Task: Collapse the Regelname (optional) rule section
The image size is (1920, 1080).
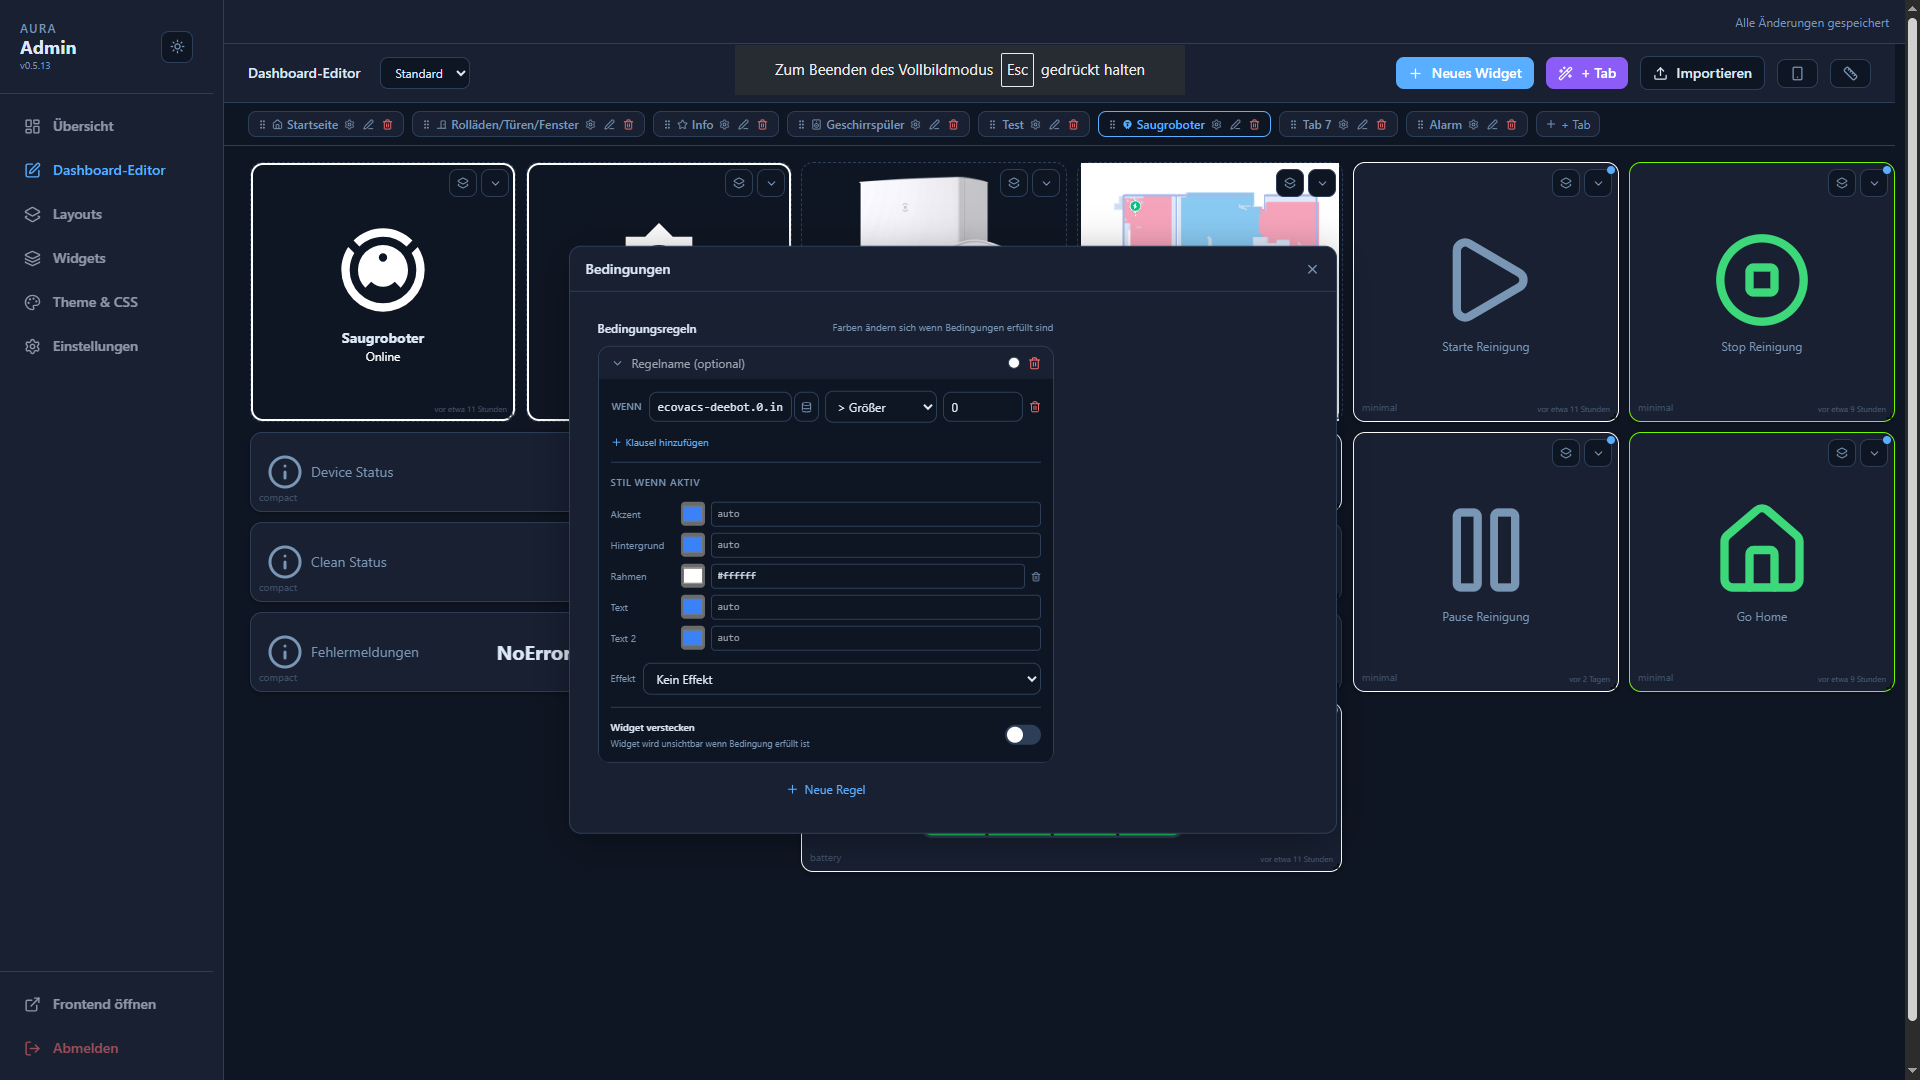Action: [x=618, y=363]
